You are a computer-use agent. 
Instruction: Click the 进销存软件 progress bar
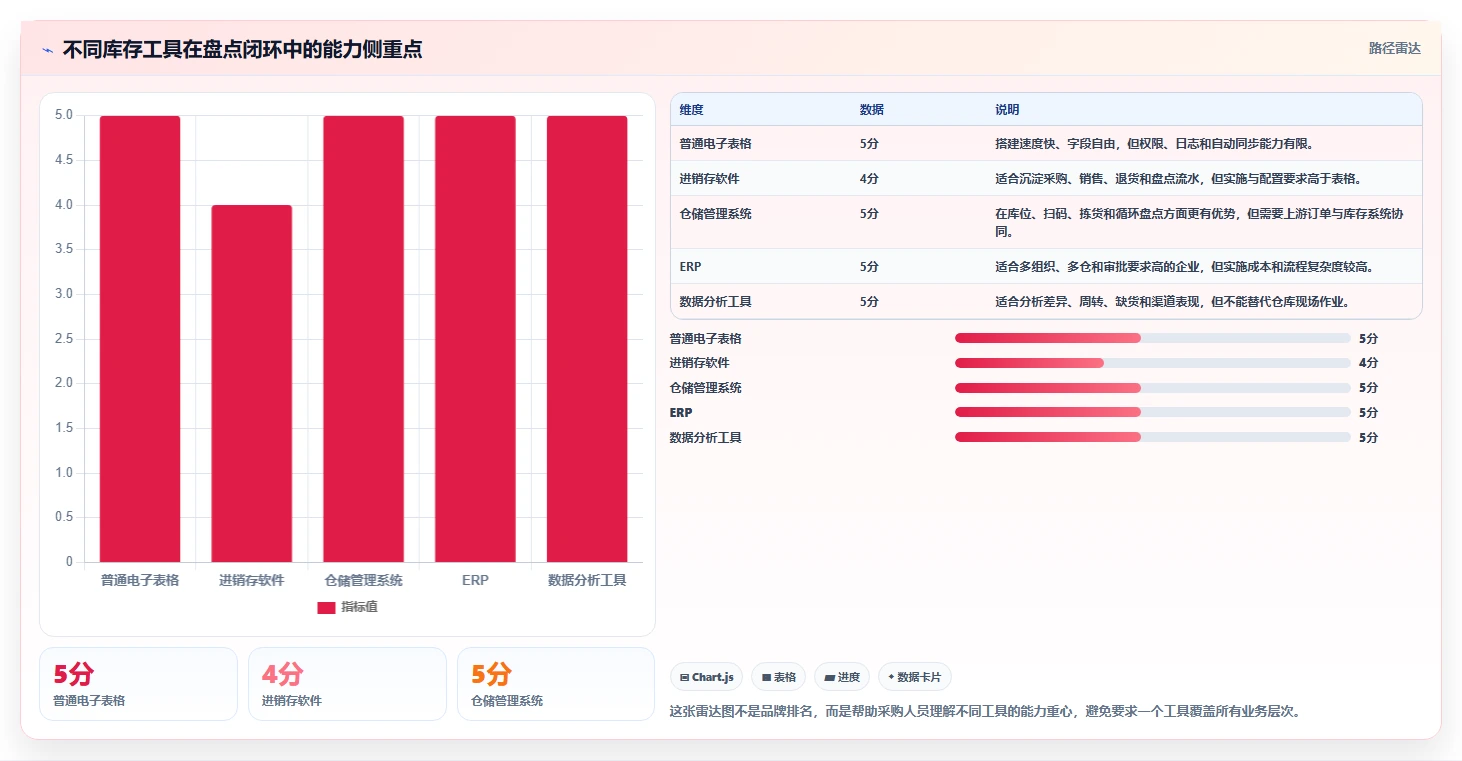point(1153,363)
